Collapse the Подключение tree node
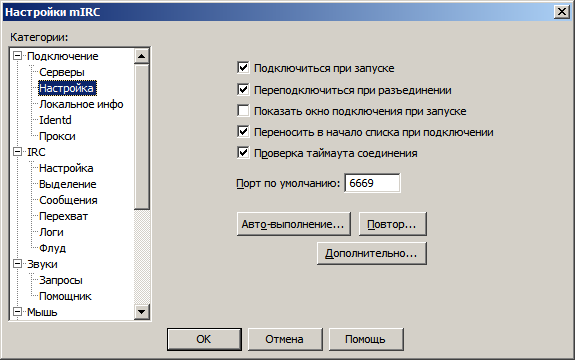Viewport: 575px width, 360px height. click(17, 56)
